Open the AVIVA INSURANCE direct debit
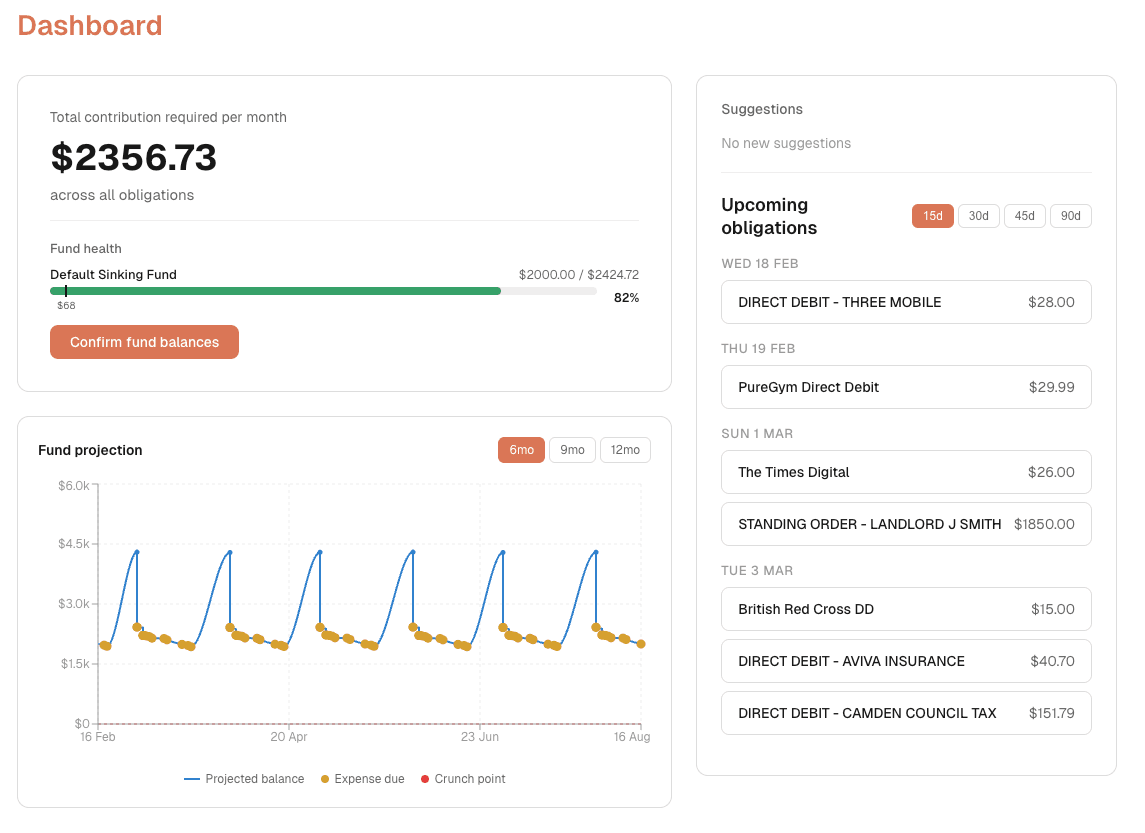 pos(906,660)
